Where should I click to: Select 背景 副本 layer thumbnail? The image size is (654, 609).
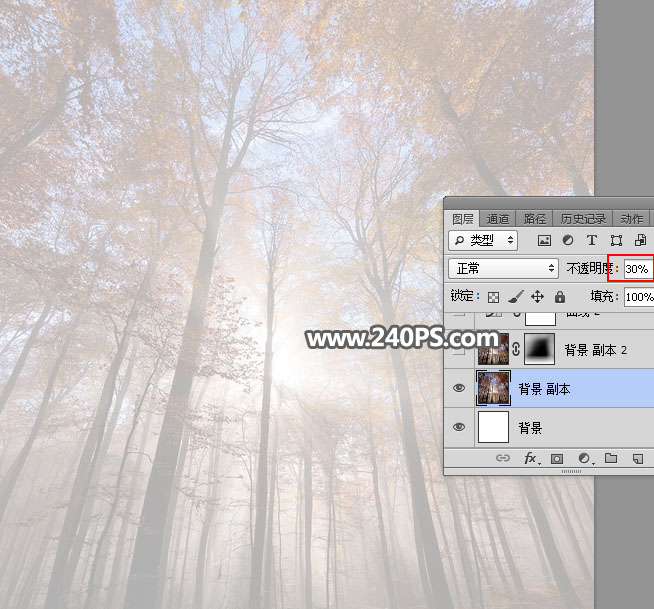click(493, 388)
